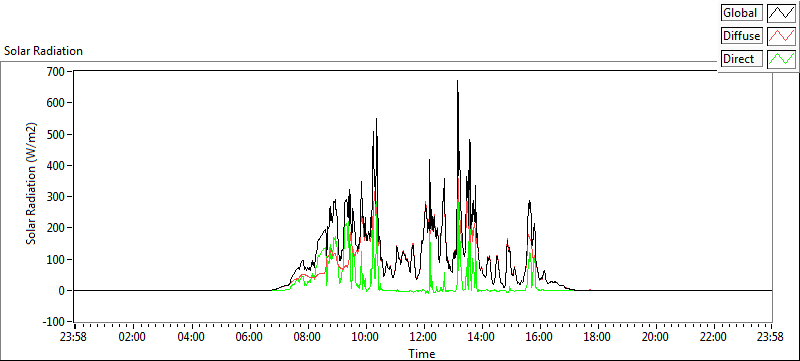Open the Direct green line style sample
This screenshot has height=361, width=800.
[781, 59]
